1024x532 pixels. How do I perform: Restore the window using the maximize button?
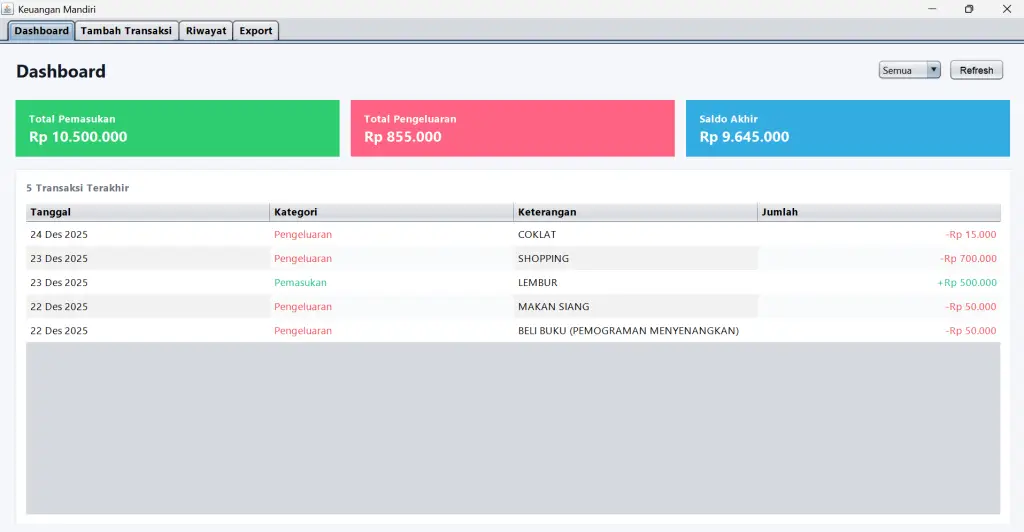(x=968, y=9)
